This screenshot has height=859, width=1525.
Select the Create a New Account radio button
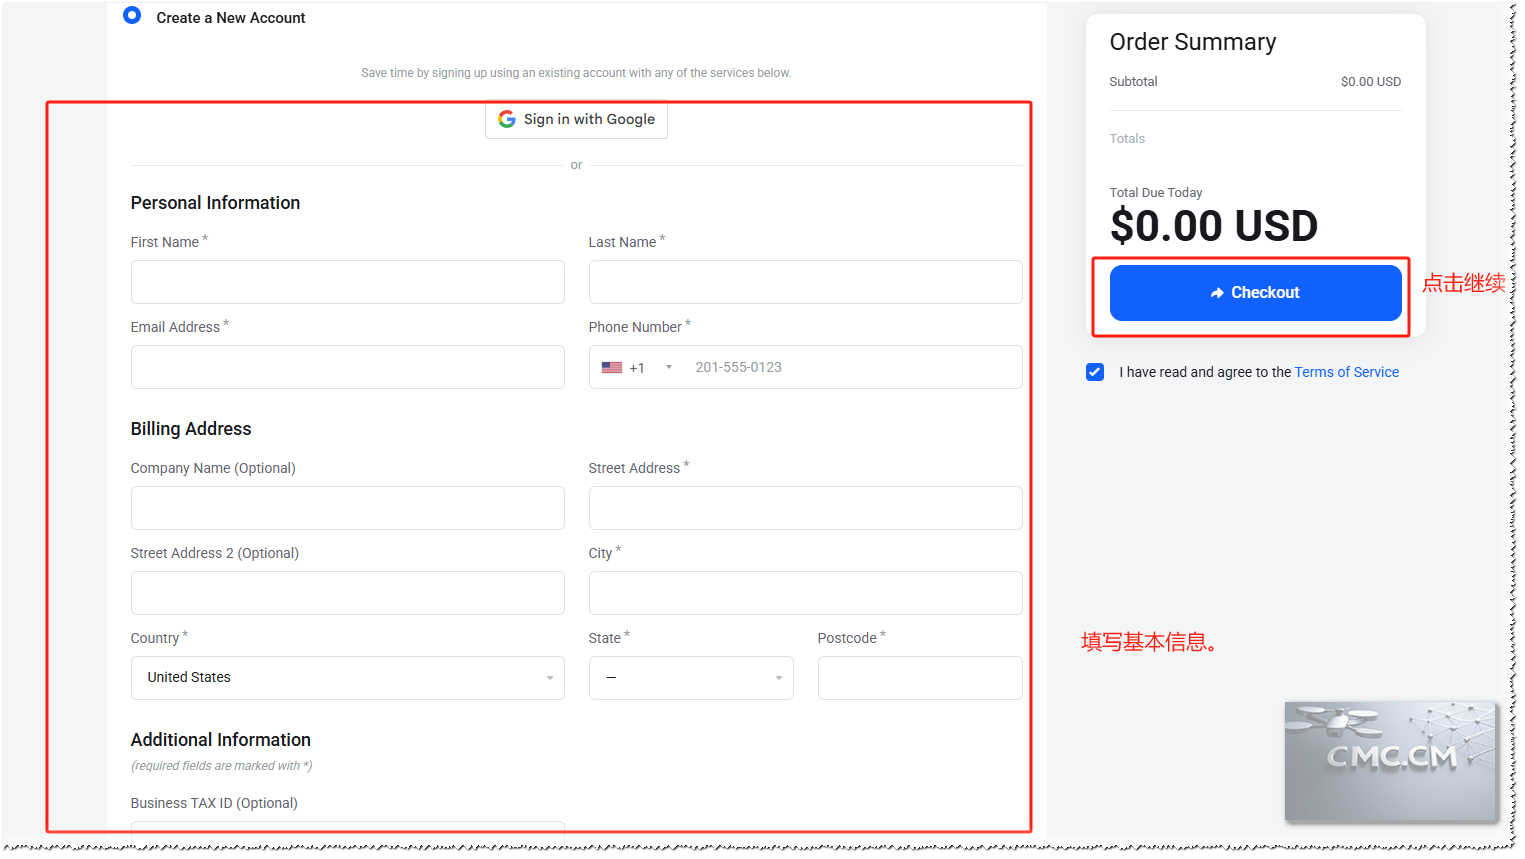(132, 16)
